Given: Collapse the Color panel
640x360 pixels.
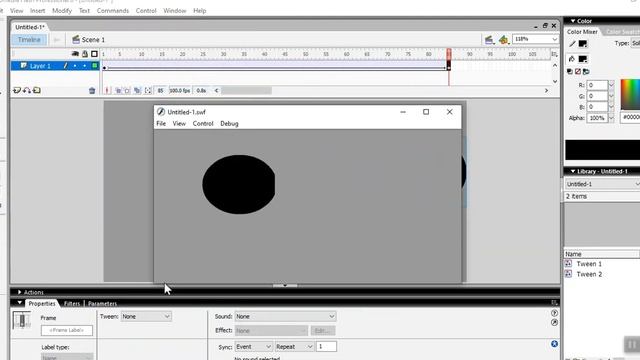Looking at the screenshot, I should [573, 21].
